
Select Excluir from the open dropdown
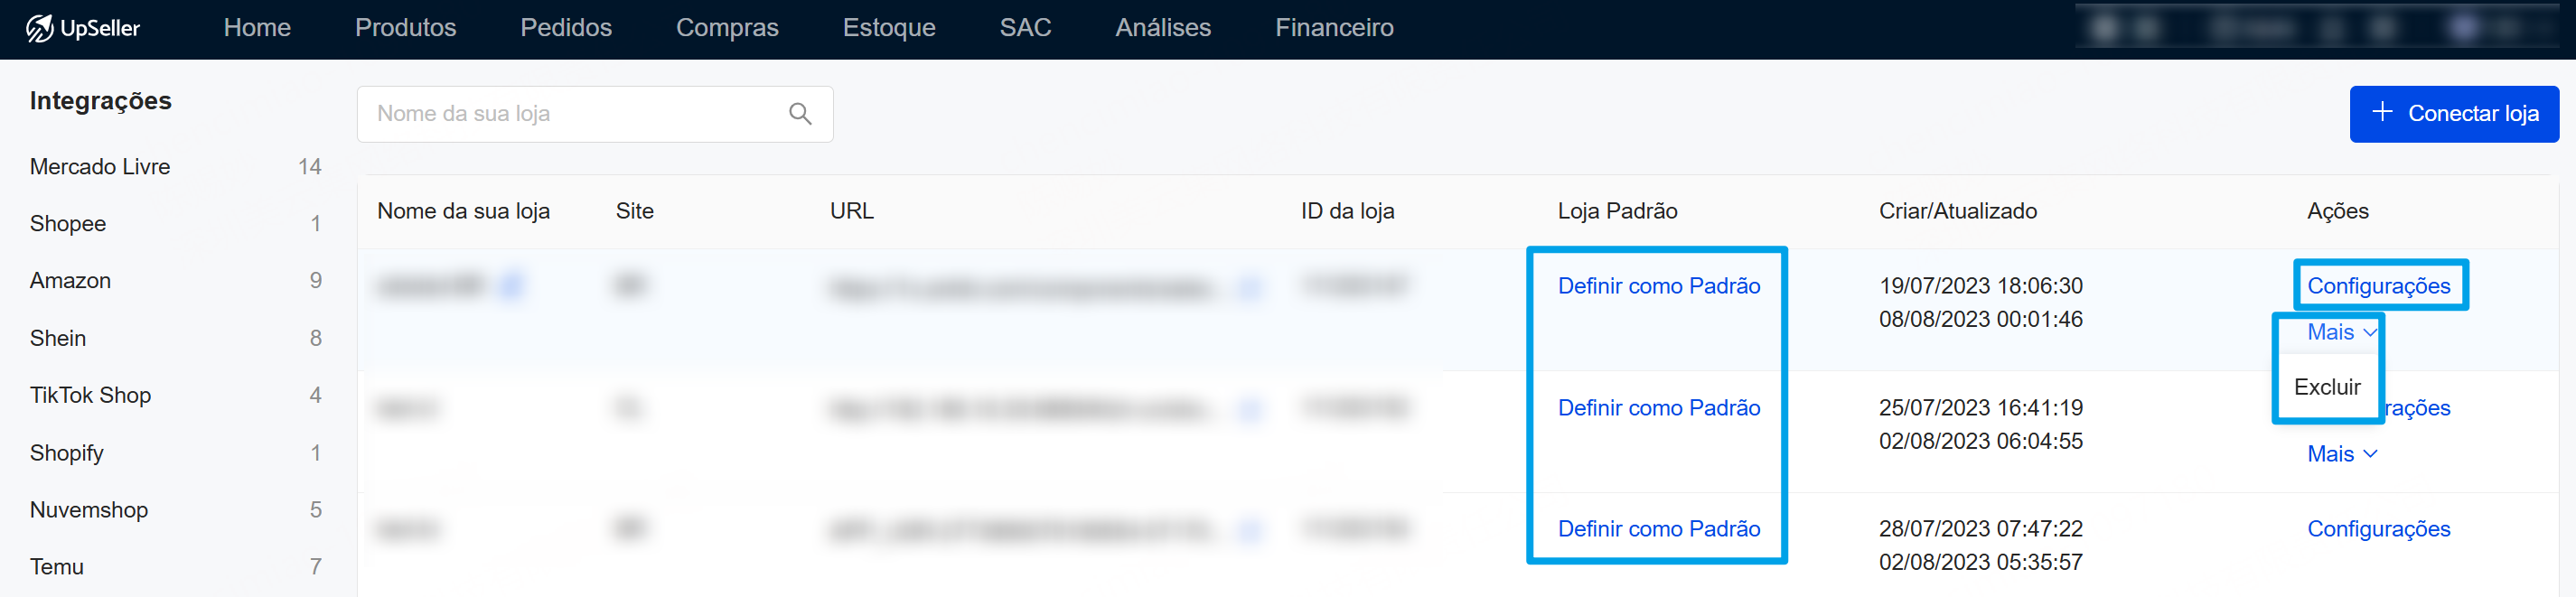click(x=2326, y=387)
